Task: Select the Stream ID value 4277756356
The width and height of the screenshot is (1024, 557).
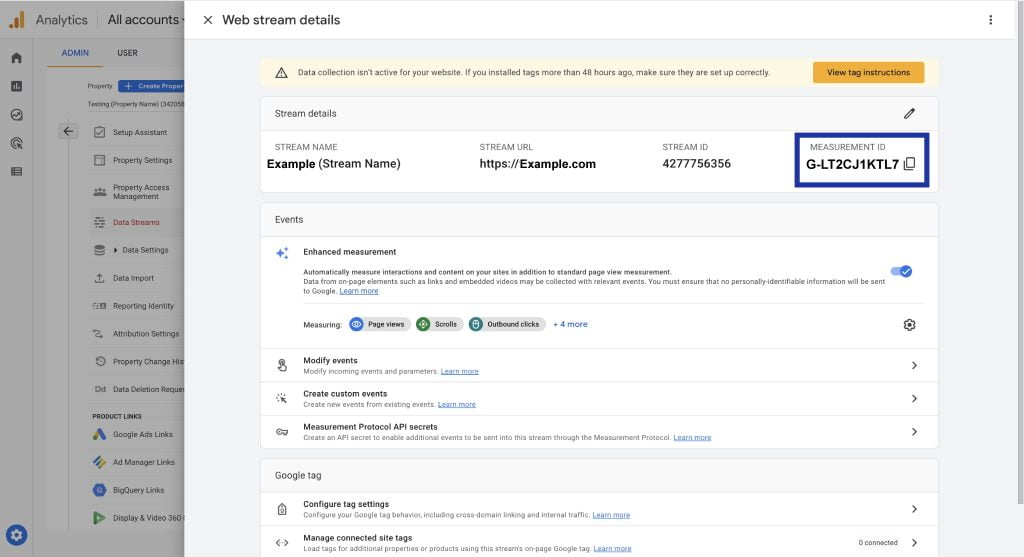Action: point(696,164)
